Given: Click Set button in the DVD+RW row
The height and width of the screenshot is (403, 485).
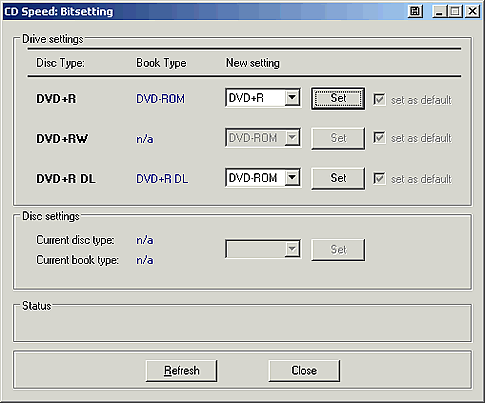Looking at the screenshot, I should (x=338, y=138).
